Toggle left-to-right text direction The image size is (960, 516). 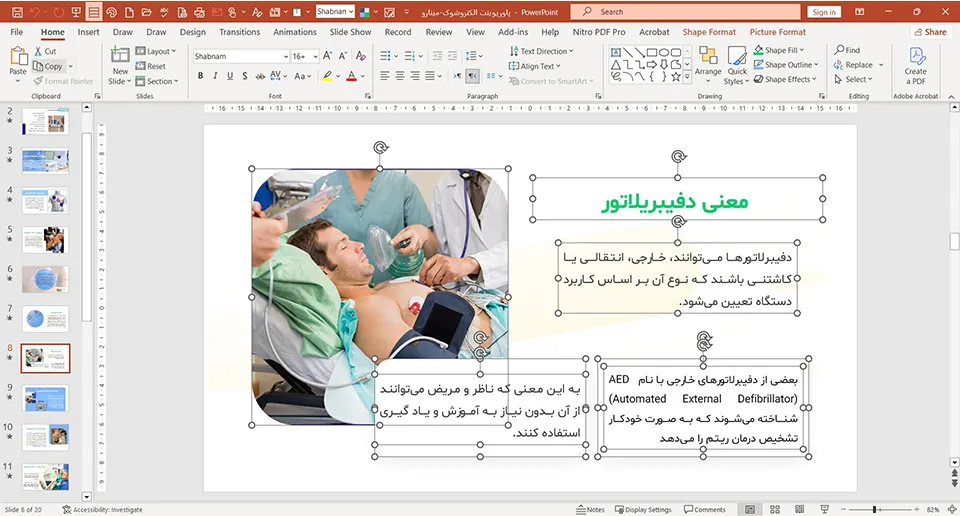[x=457, y=76]
